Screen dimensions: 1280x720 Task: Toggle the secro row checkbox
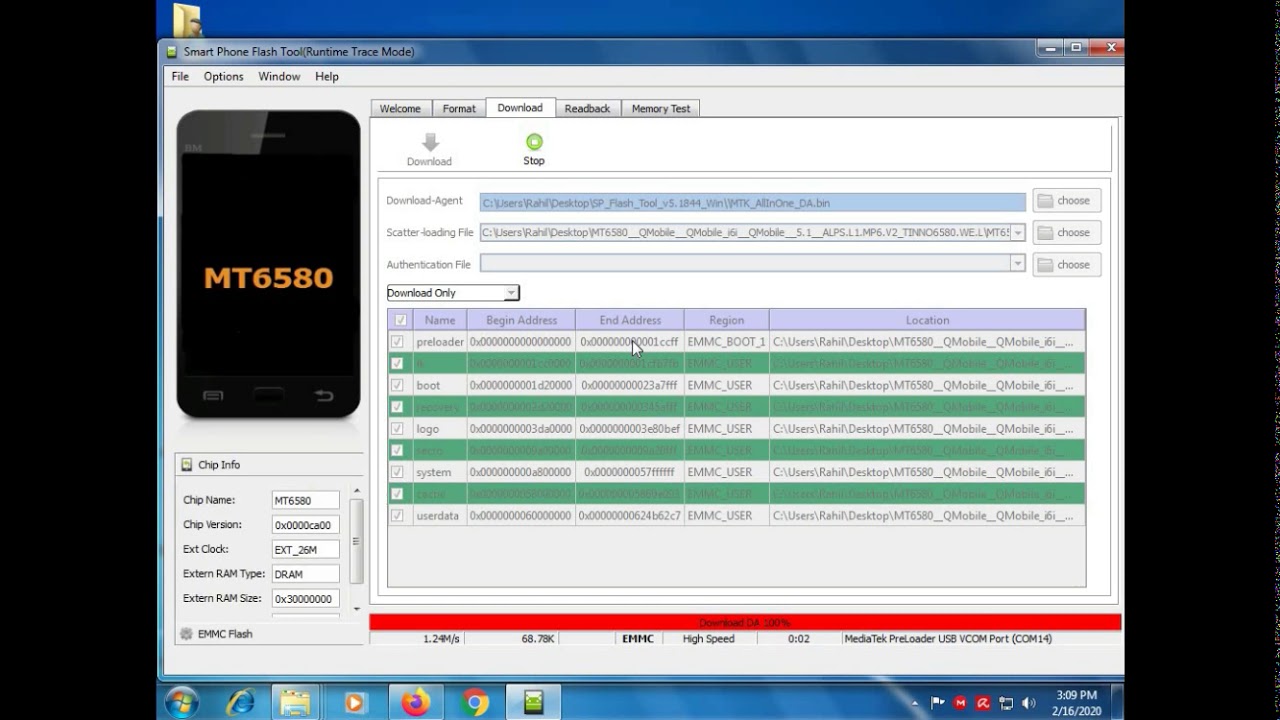[398, 450]
